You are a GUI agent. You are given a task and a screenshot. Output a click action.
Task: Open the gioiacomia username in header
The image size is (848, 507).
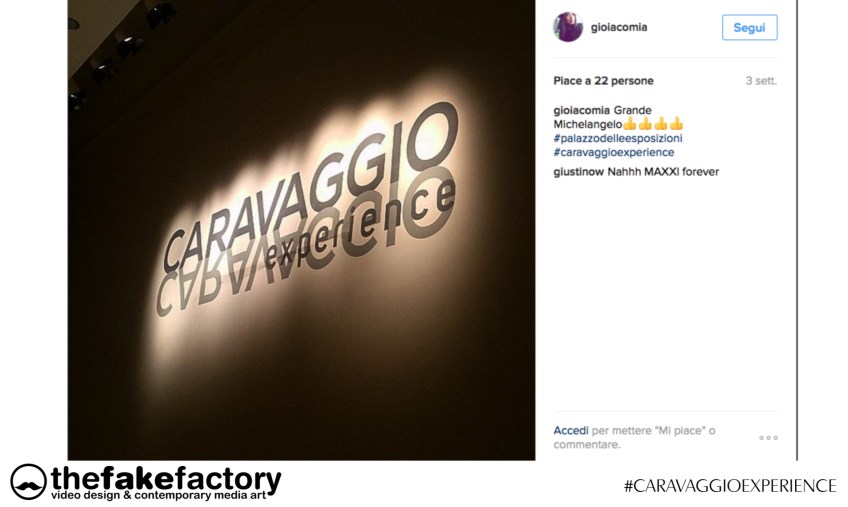tap(619, 27)
